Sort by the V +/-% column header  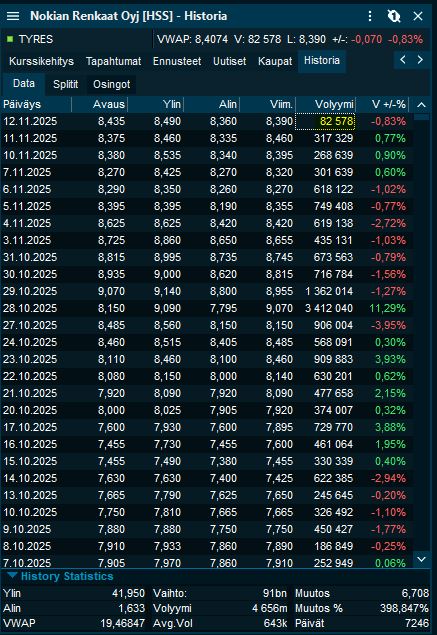tap(383, 104)
